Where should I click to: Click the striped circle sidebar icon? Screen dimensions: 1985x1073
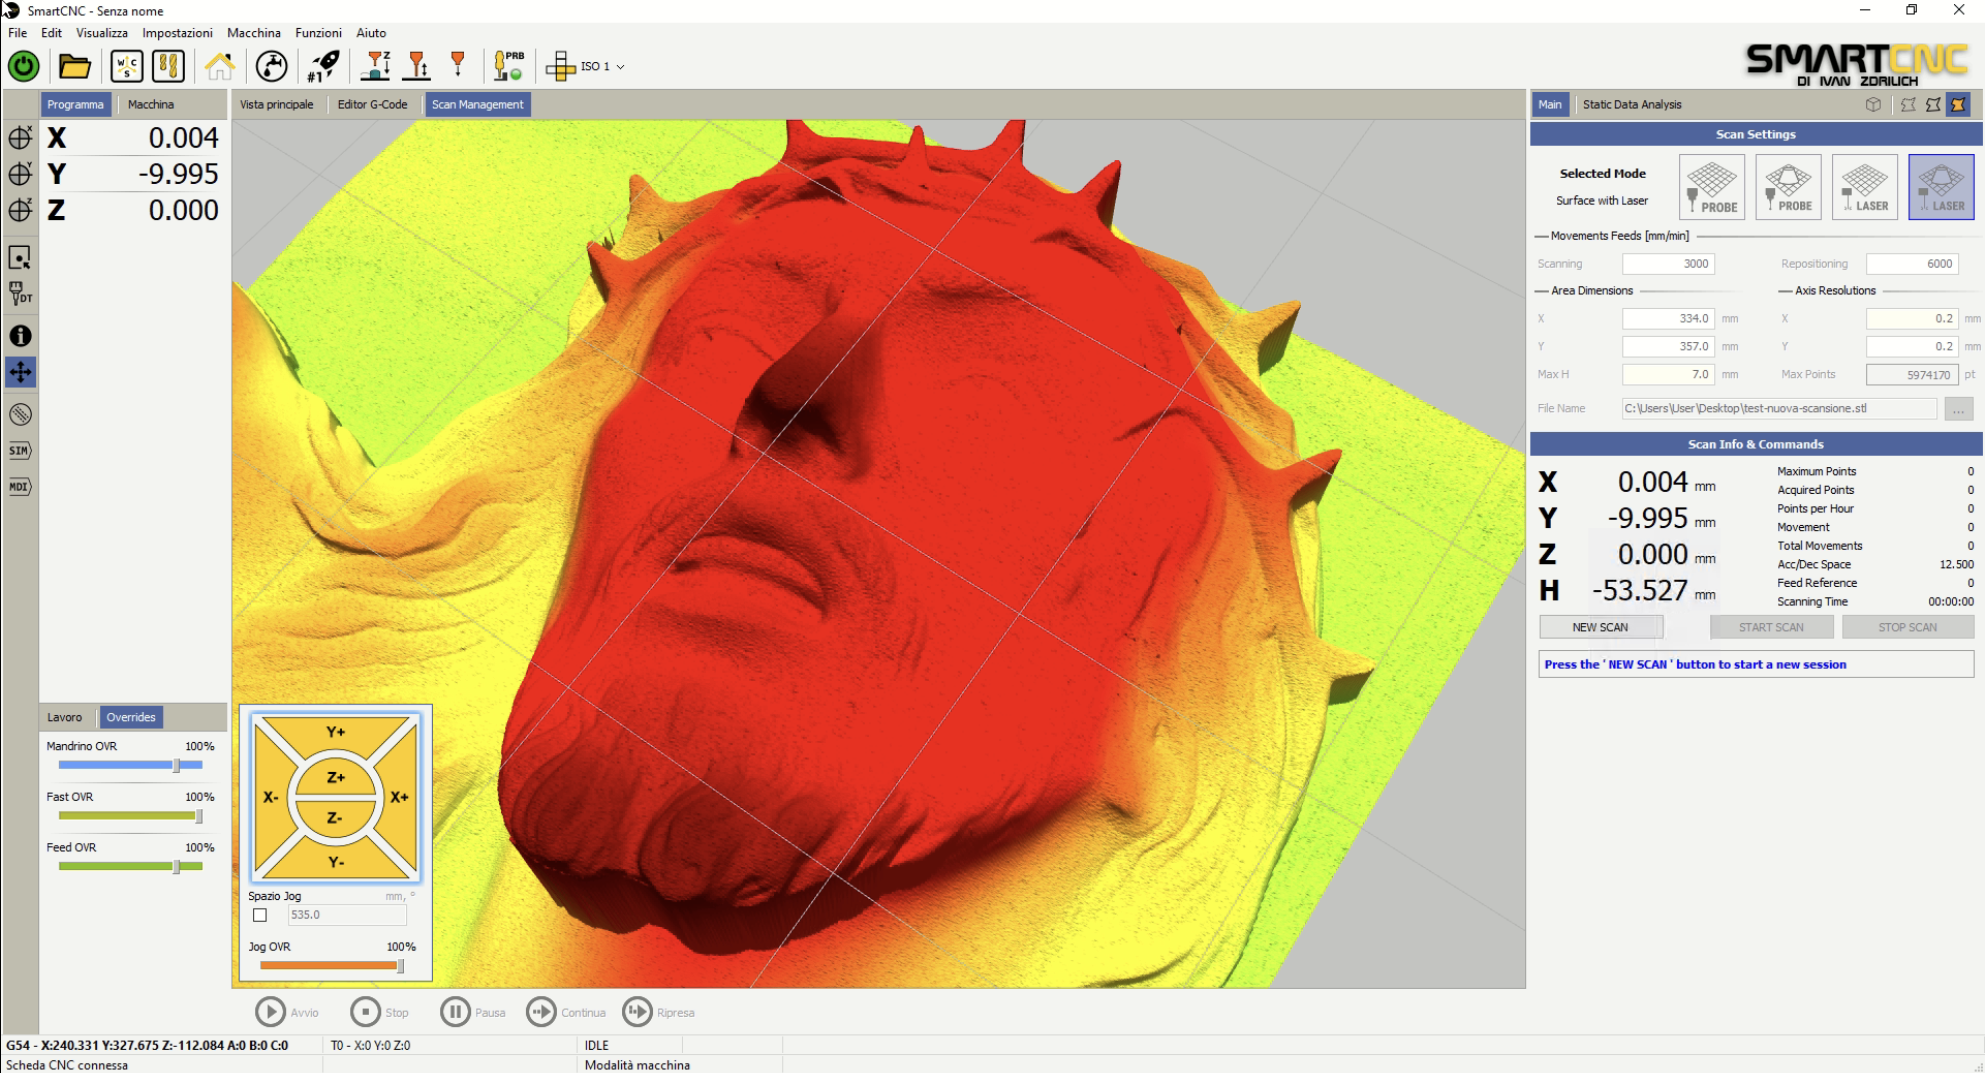click(x=20, y=414)
